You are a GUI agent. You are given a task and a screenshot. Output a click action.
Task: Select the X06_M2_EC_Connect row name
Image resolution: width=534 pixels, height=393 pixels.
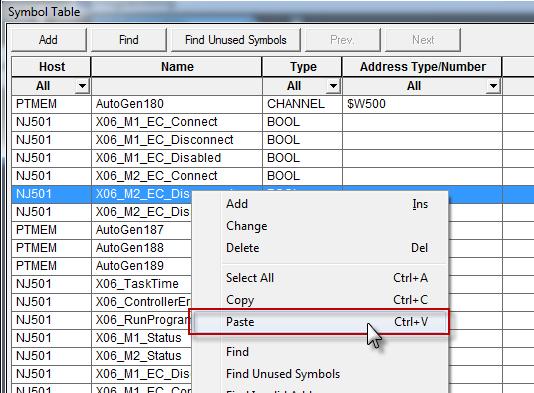[x=177, y=176]
